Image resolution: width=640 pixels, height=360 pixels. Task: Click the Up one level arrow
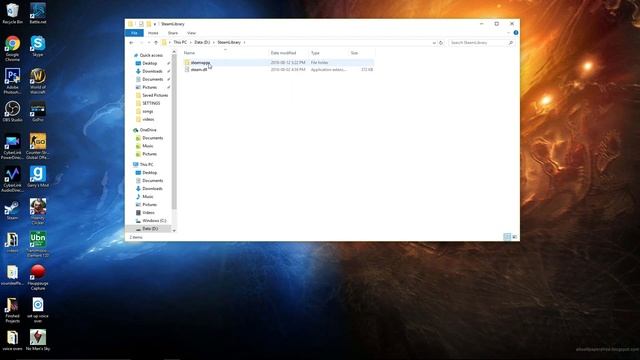coord(156,42)
